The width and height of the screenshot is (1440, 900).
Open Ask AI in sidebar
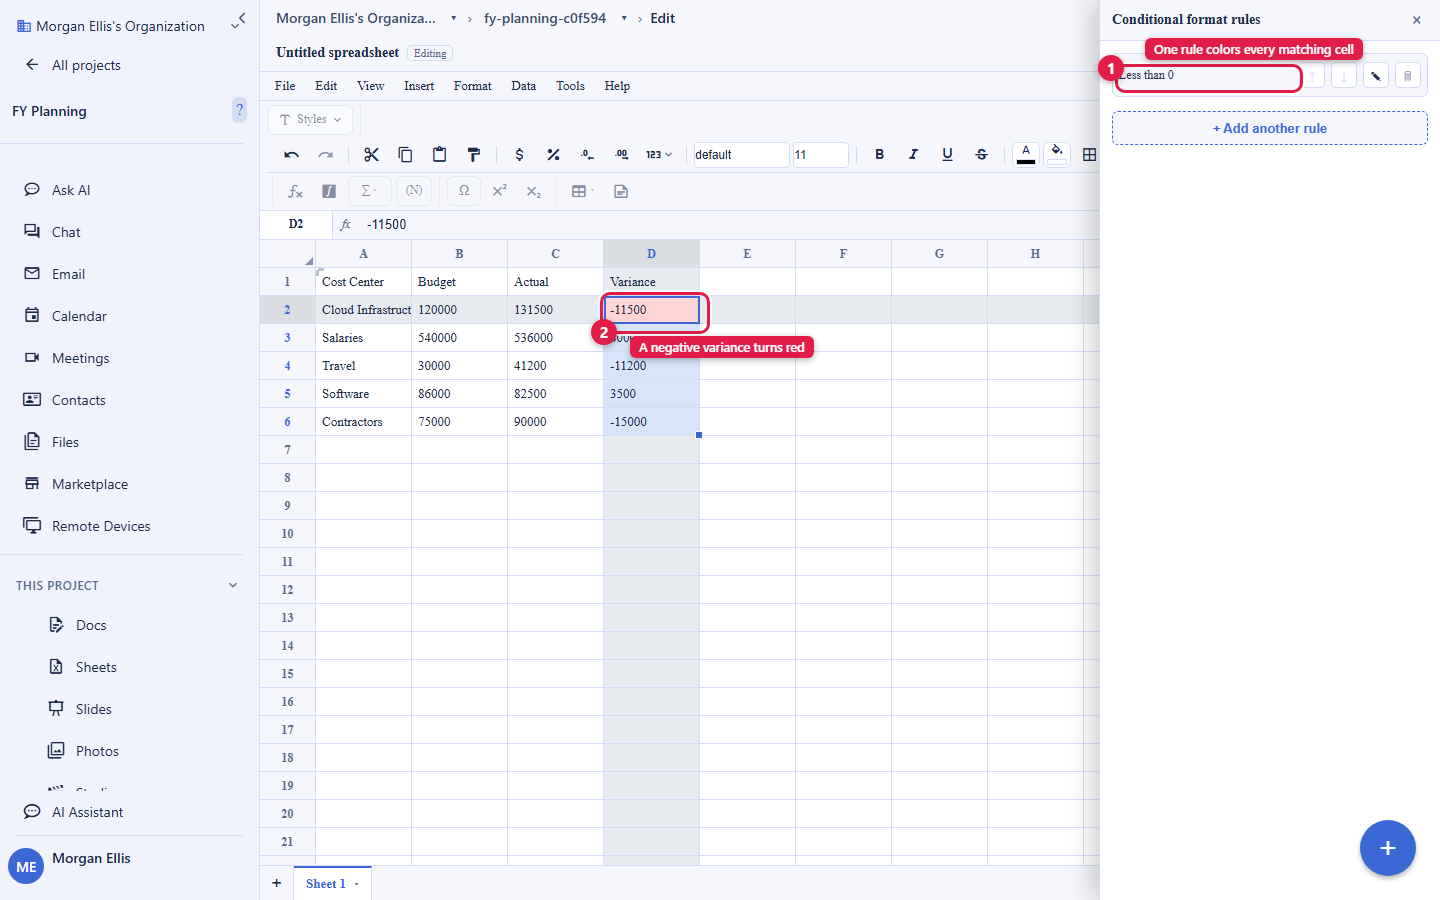click(x=71, y=190)
